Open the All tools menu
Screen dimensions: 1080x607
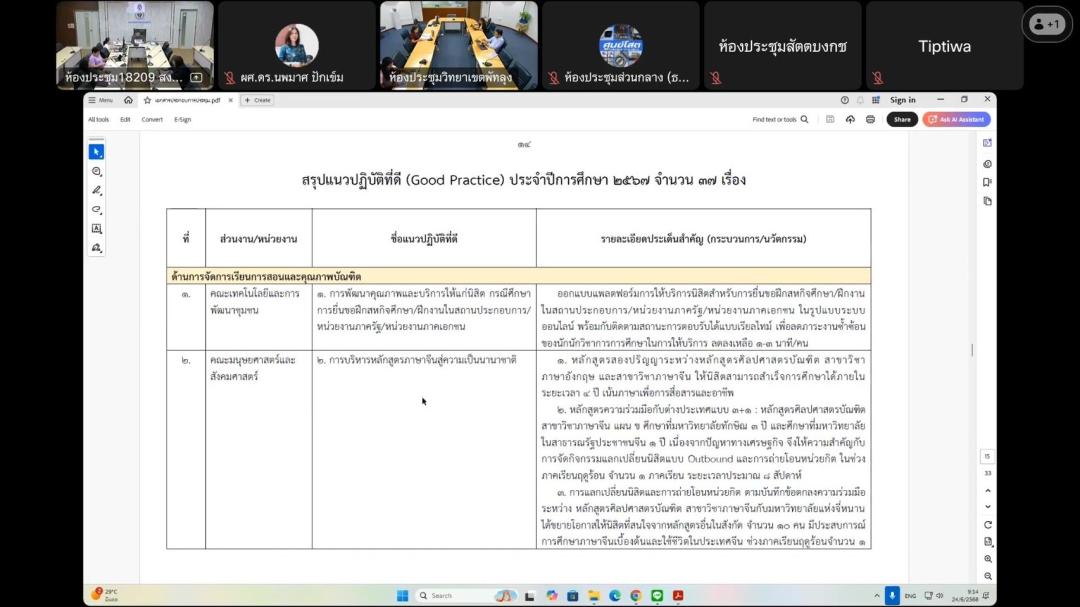pos(98,119)
